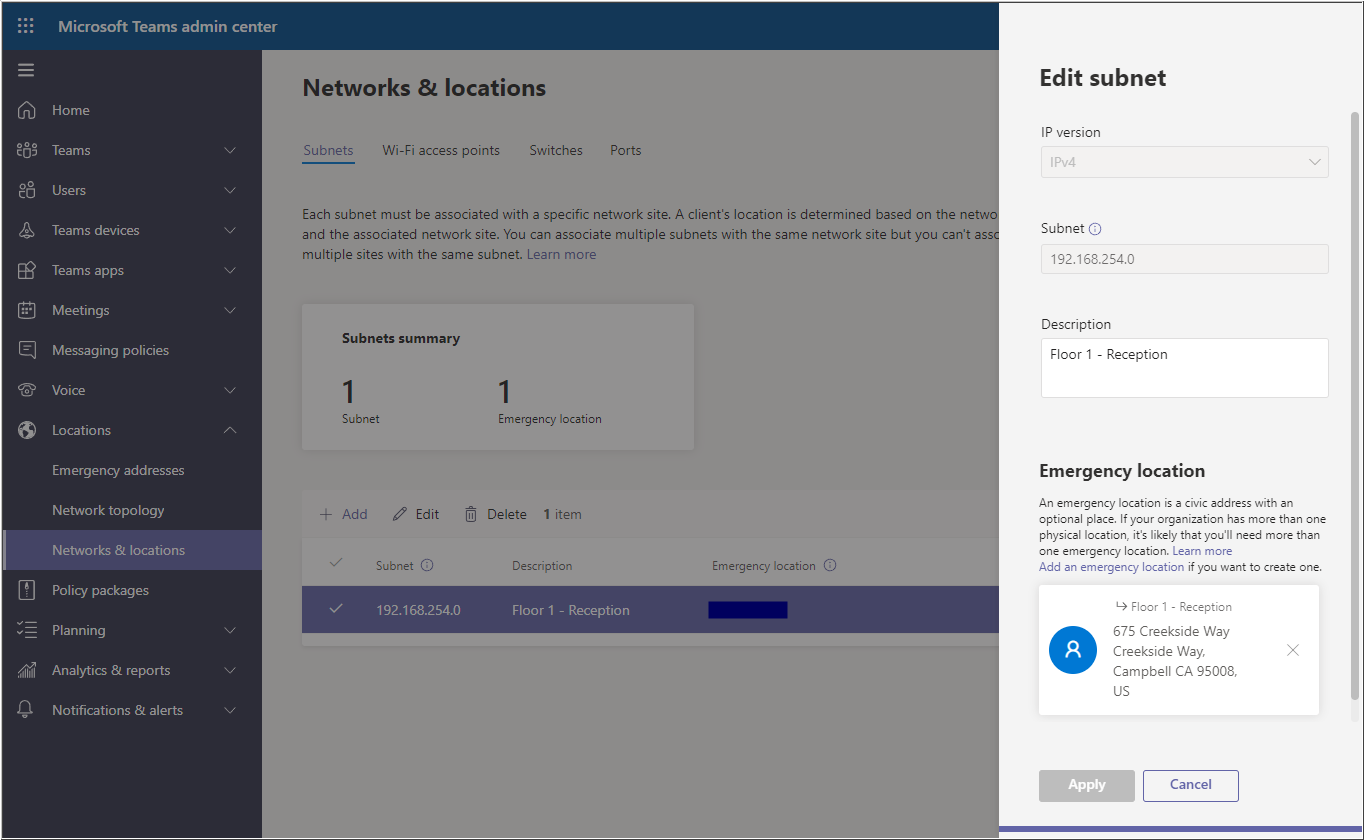The width and height of the screenshot is (1364, 840).
Task: Expand the Teams devices chevron
Action: coord(230,230)
